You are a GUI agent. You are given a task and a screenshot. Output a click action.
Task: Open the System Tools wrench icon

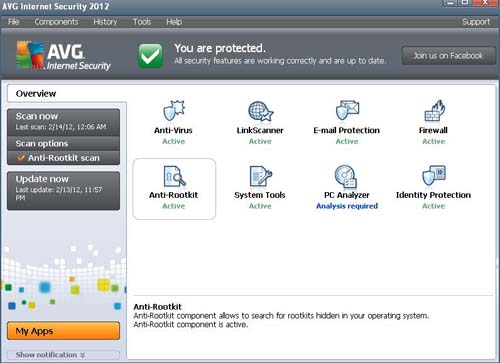[260, 176]
